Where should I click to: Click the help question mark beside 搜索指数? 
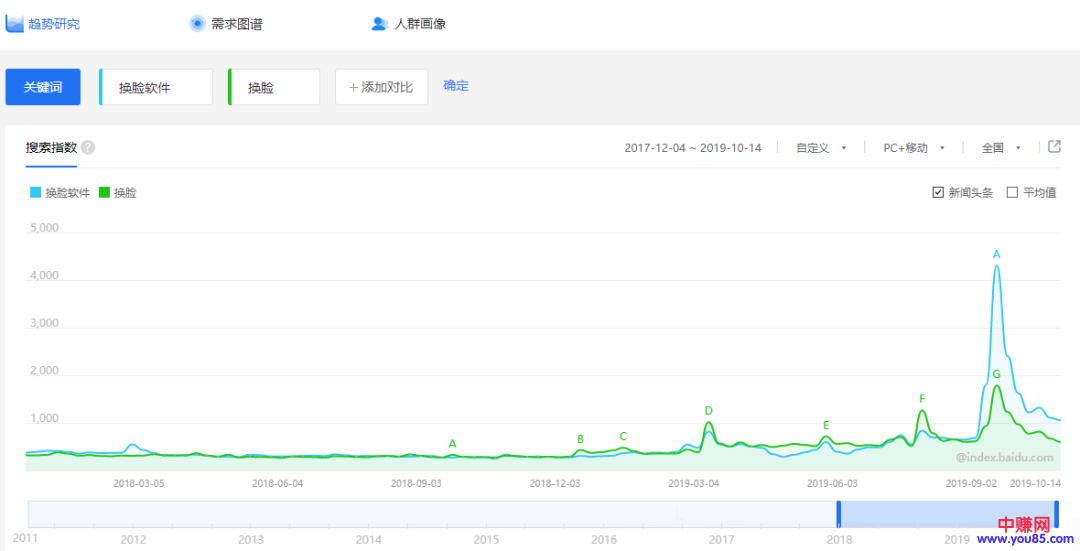click(x=88, y=148)
